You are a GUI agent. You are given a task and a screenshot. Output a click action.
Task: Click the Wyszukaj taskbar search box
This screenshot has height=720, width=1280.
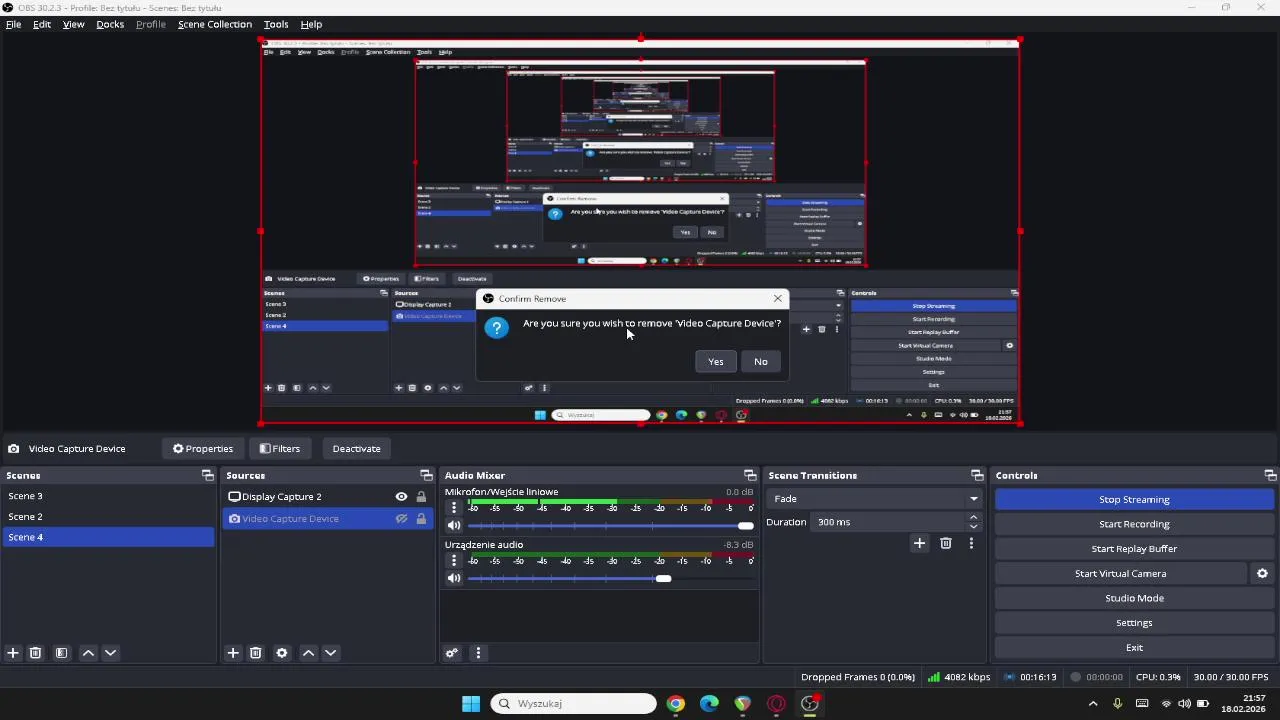(573, 704)
